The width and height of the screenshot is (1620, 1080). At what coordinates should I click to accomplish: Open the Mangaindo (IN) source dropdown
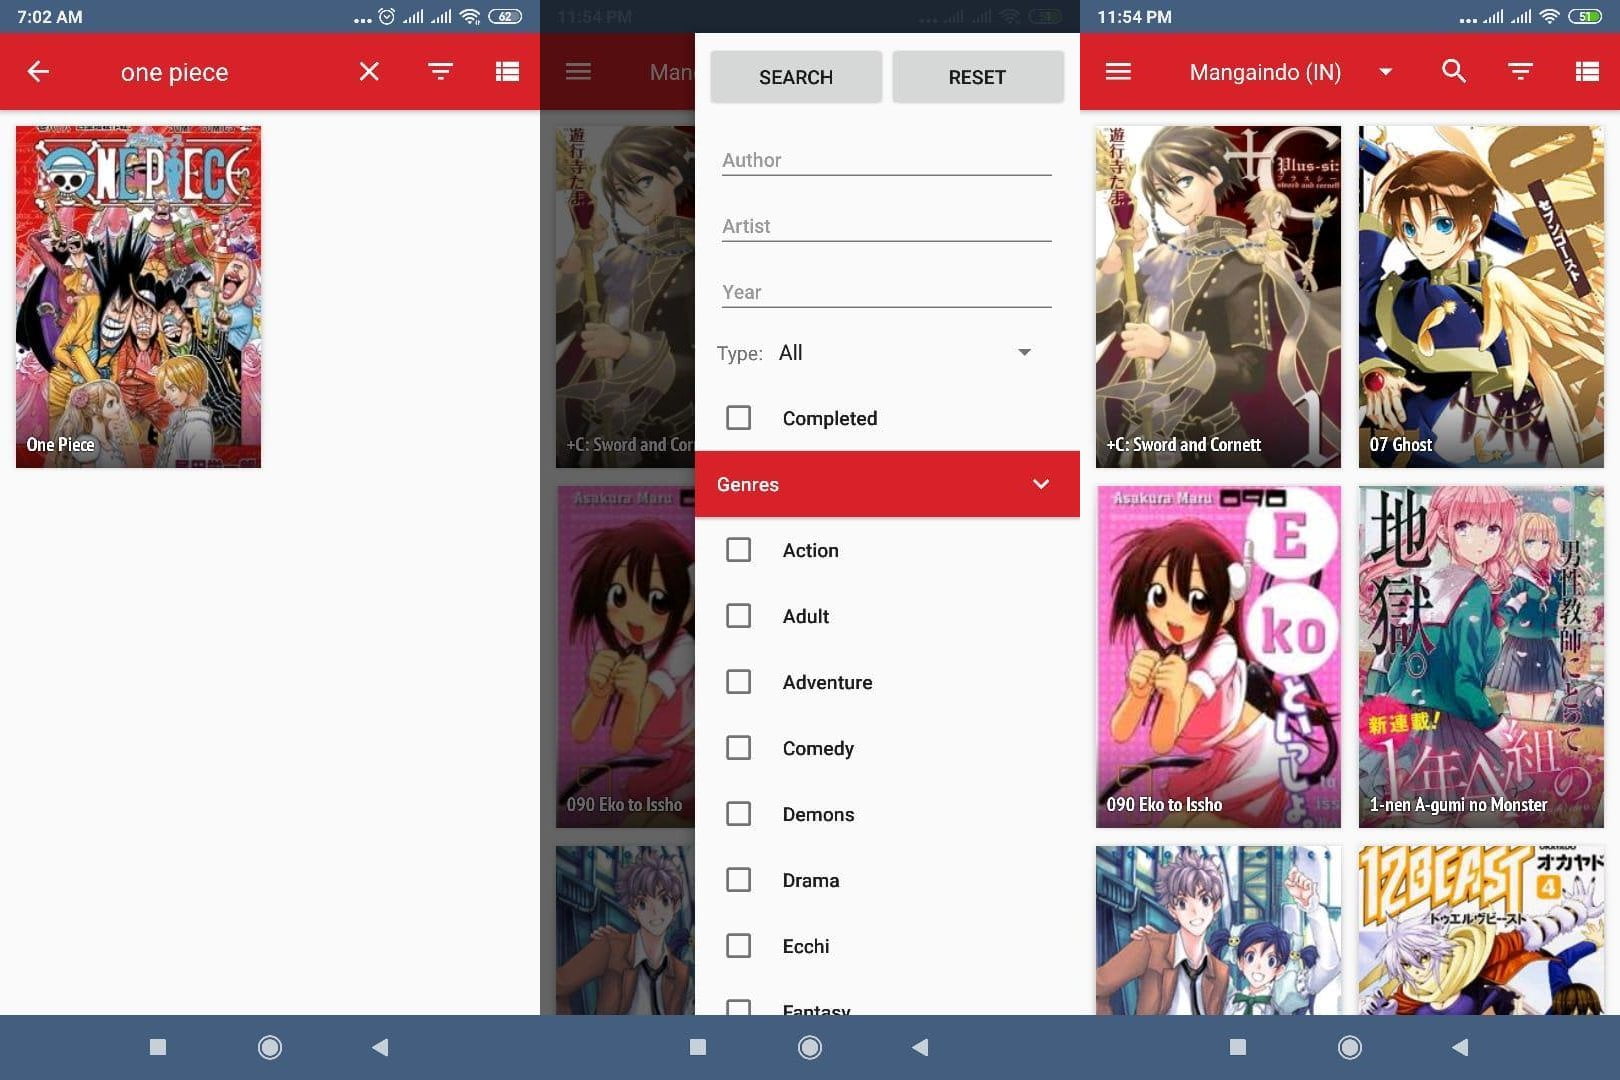point(1290,72)
